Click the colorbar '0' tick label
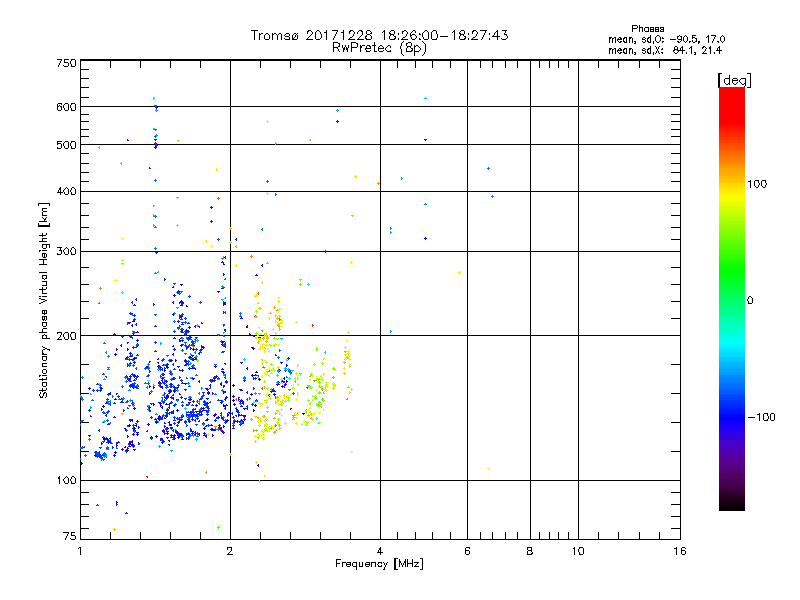 [749, 301]
